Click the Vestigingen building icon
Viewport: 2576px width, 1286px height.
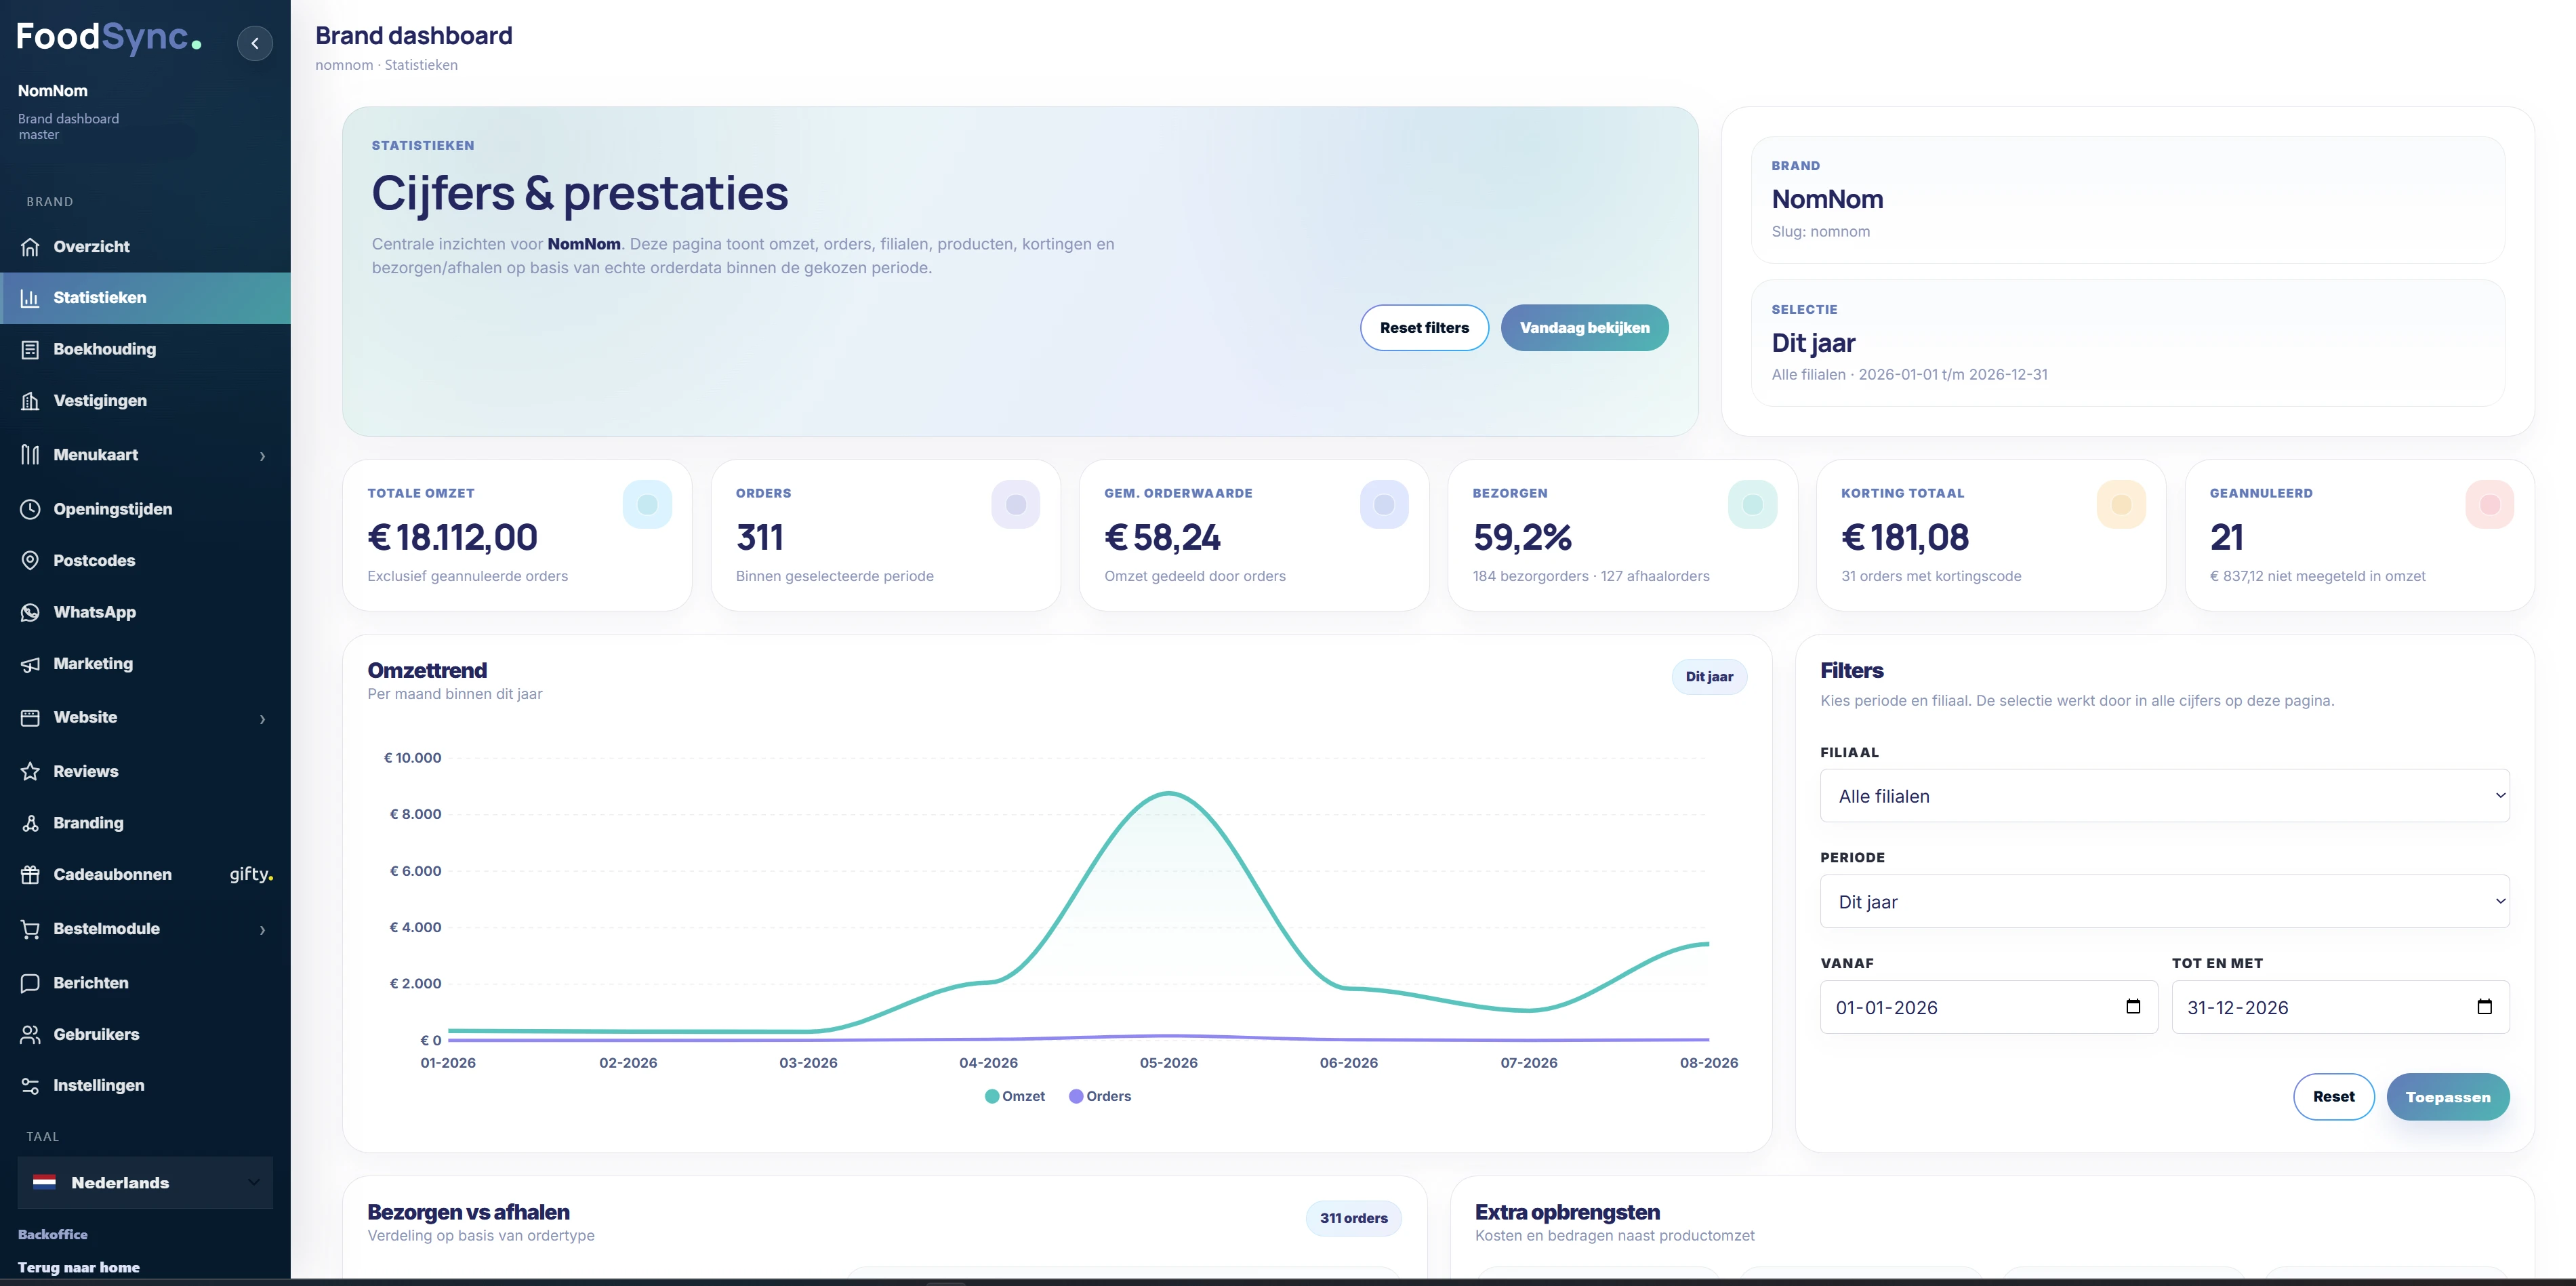31,401
